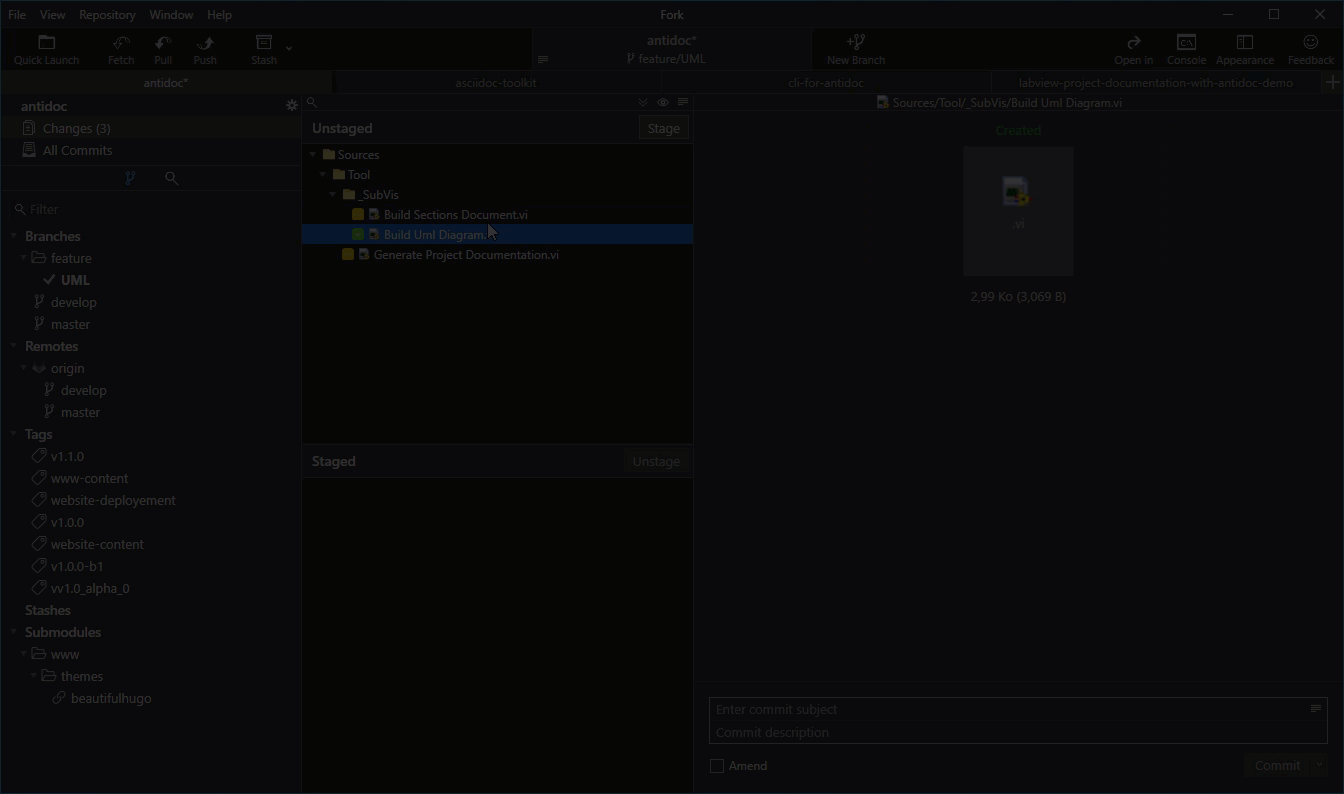Stage Generate Project Documentation.vi via status box
This screenshot has height=794, width=1344.
click(x=348, y=255)
